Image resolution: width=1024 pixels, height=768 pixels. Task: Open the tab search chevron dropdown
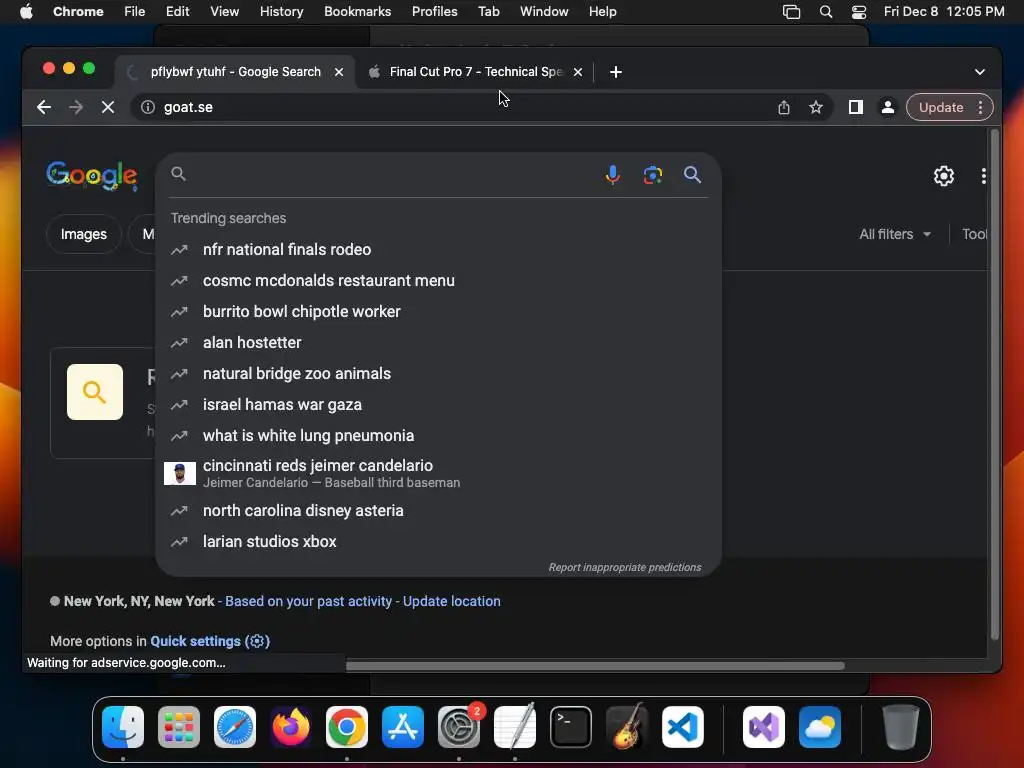(980, 72)
